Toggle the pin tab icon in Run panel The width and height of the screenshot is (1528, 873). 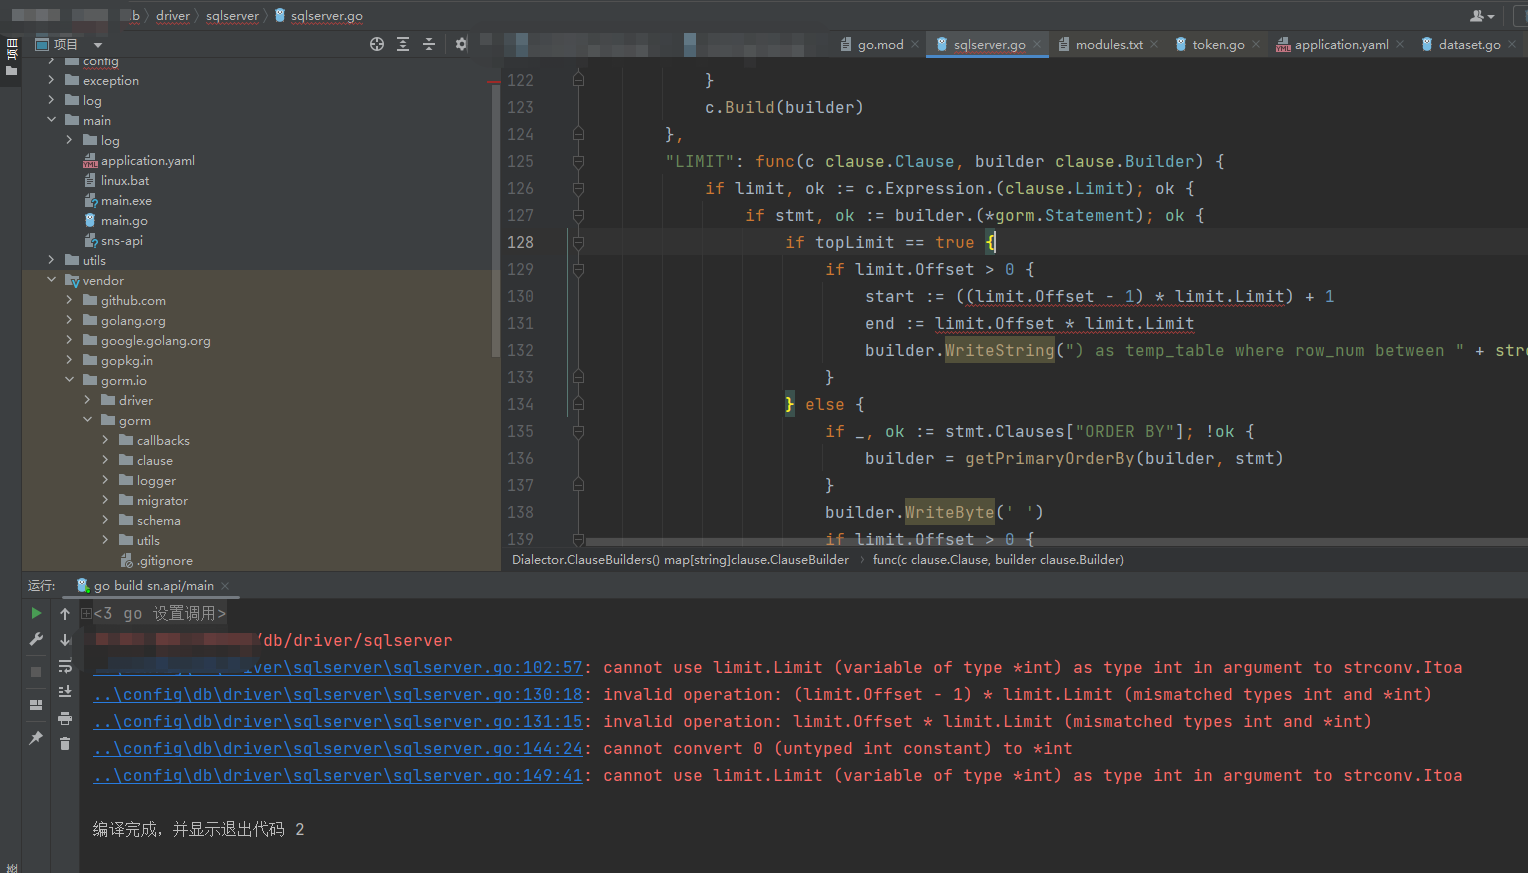[36, 738]
